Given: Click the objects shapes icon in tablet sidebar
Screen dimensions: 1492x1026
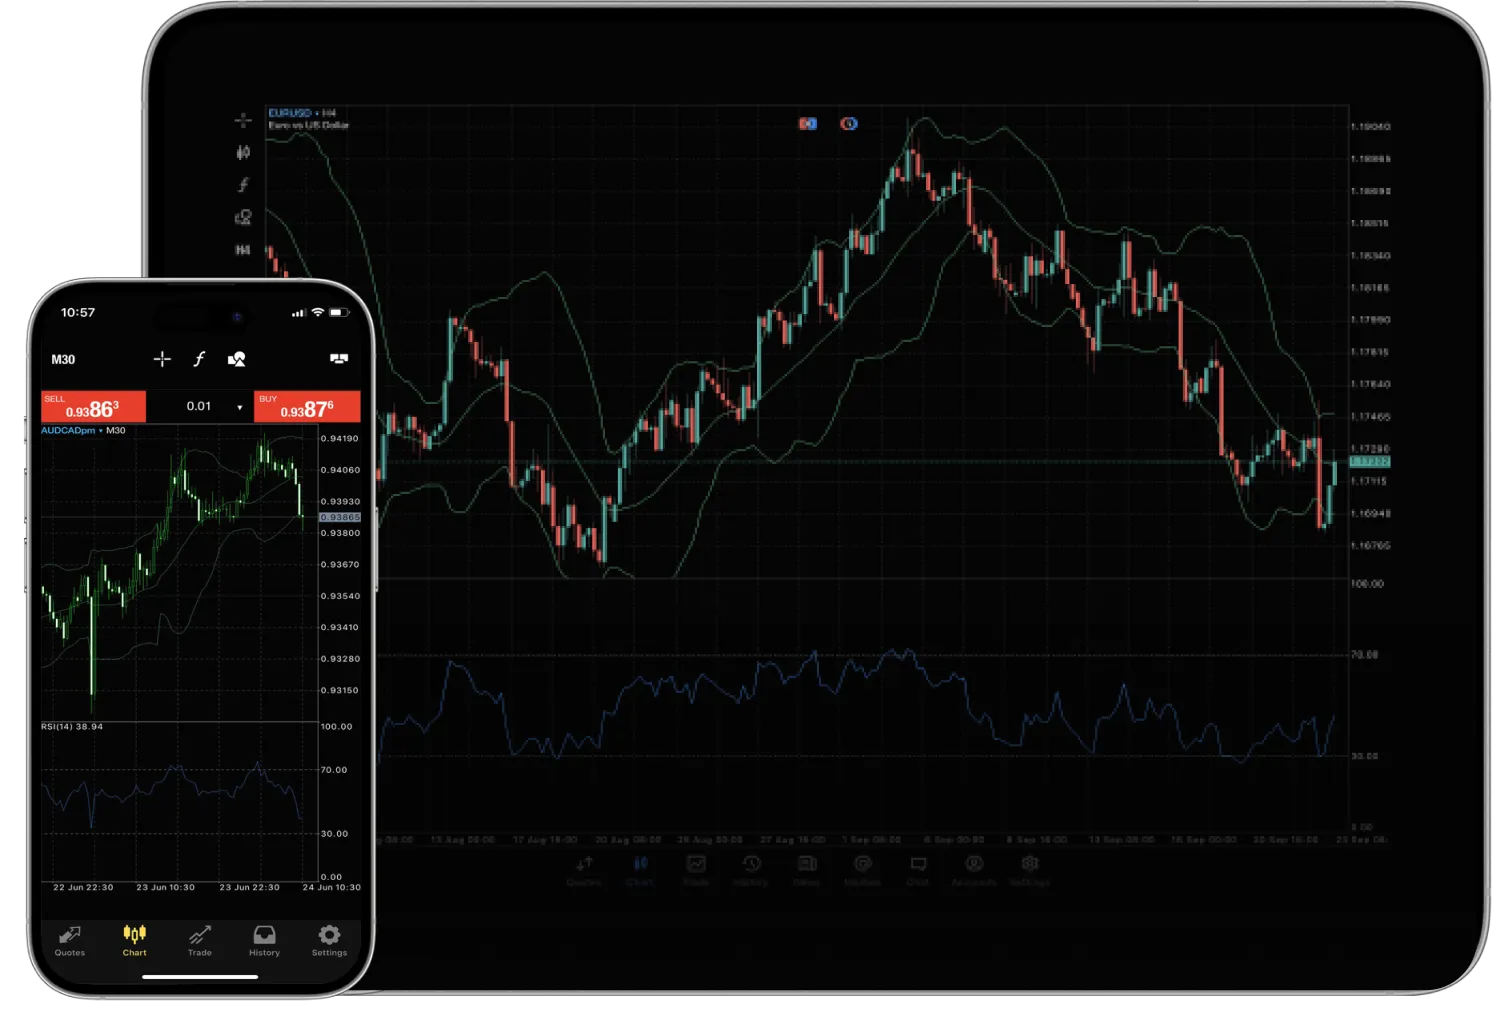Looking at the screenshot, I should point(243,217).
